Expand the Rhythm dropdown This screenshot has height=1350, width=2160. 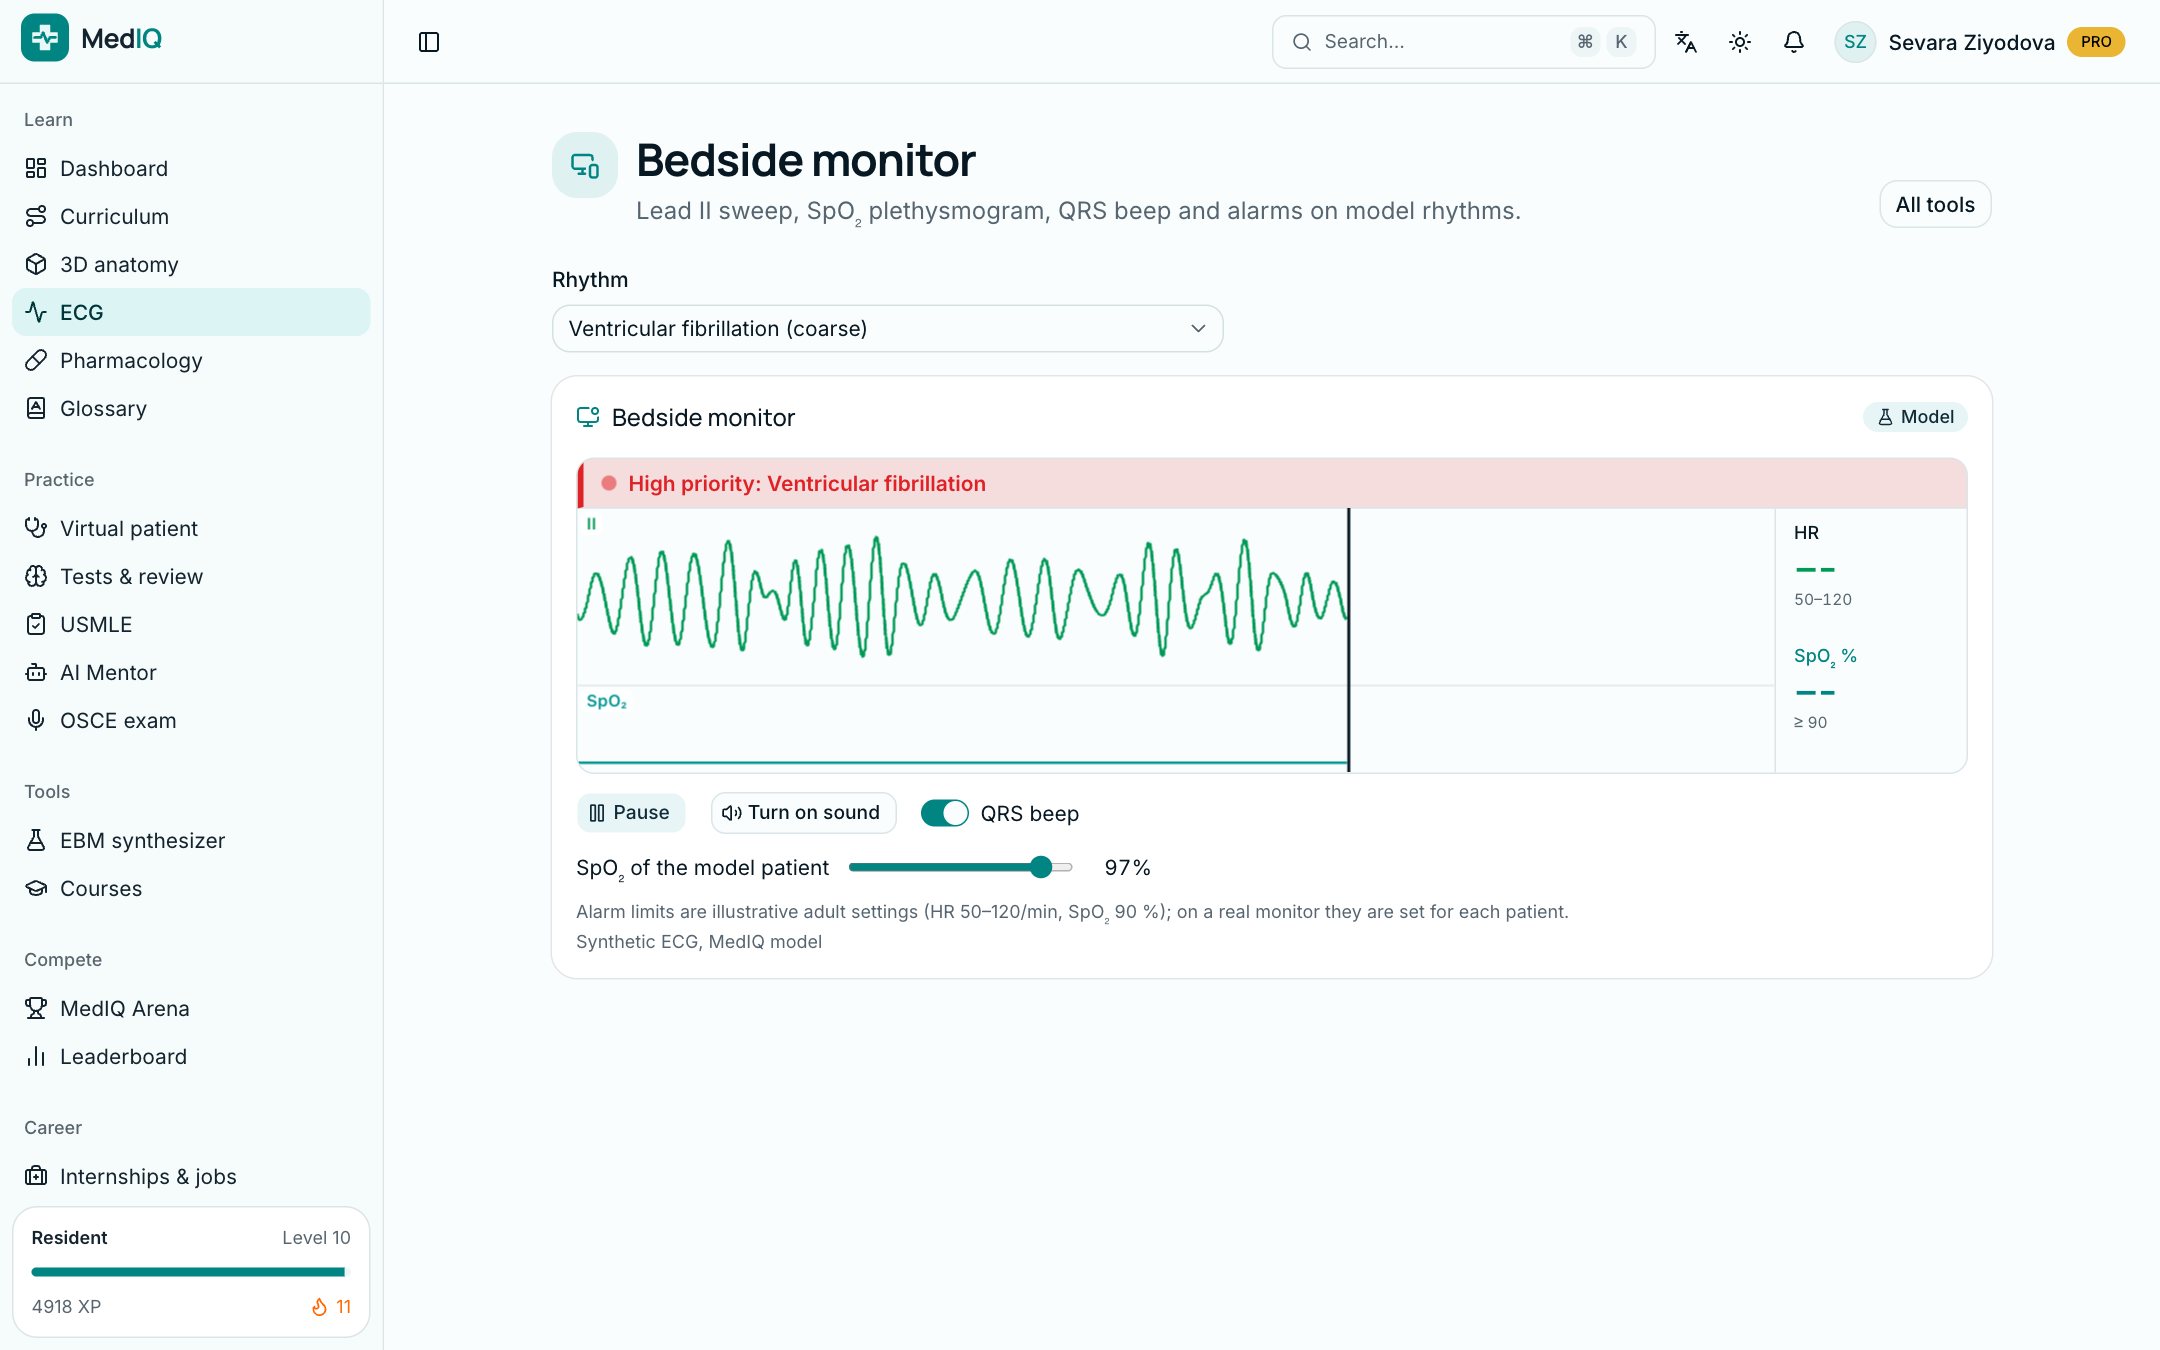[x=887, y=328]
